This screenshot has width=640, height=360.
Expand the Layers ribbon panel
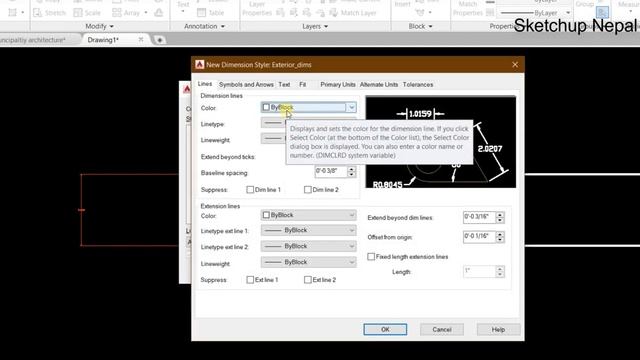tap(315, 26)
